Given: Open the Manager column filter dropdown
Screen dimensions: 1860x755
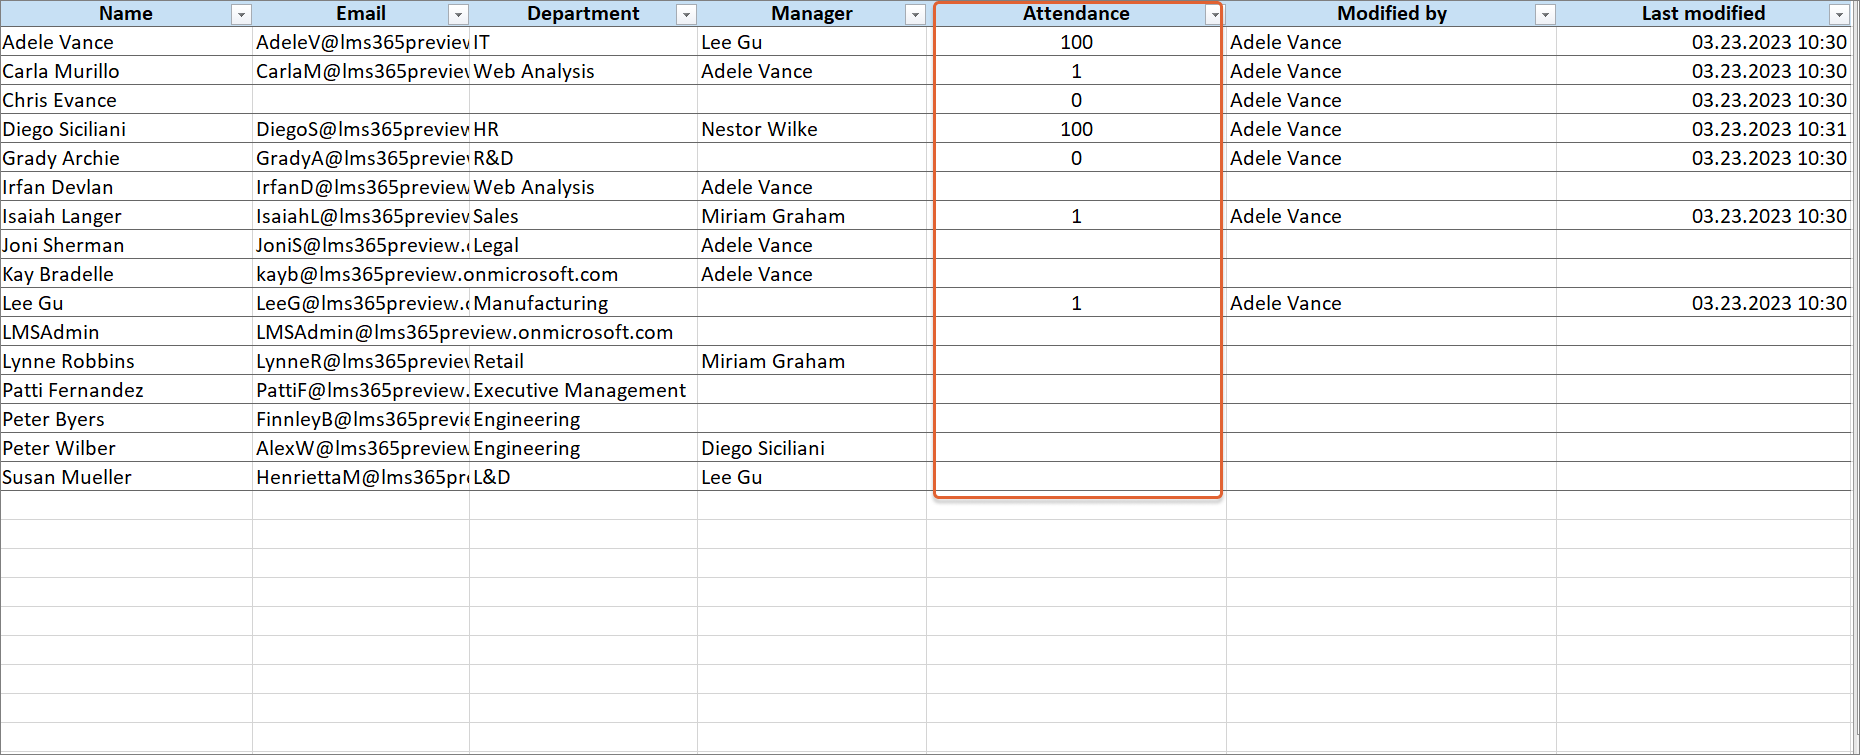Looking at the screenshot, I should click(x=914, y=14).
